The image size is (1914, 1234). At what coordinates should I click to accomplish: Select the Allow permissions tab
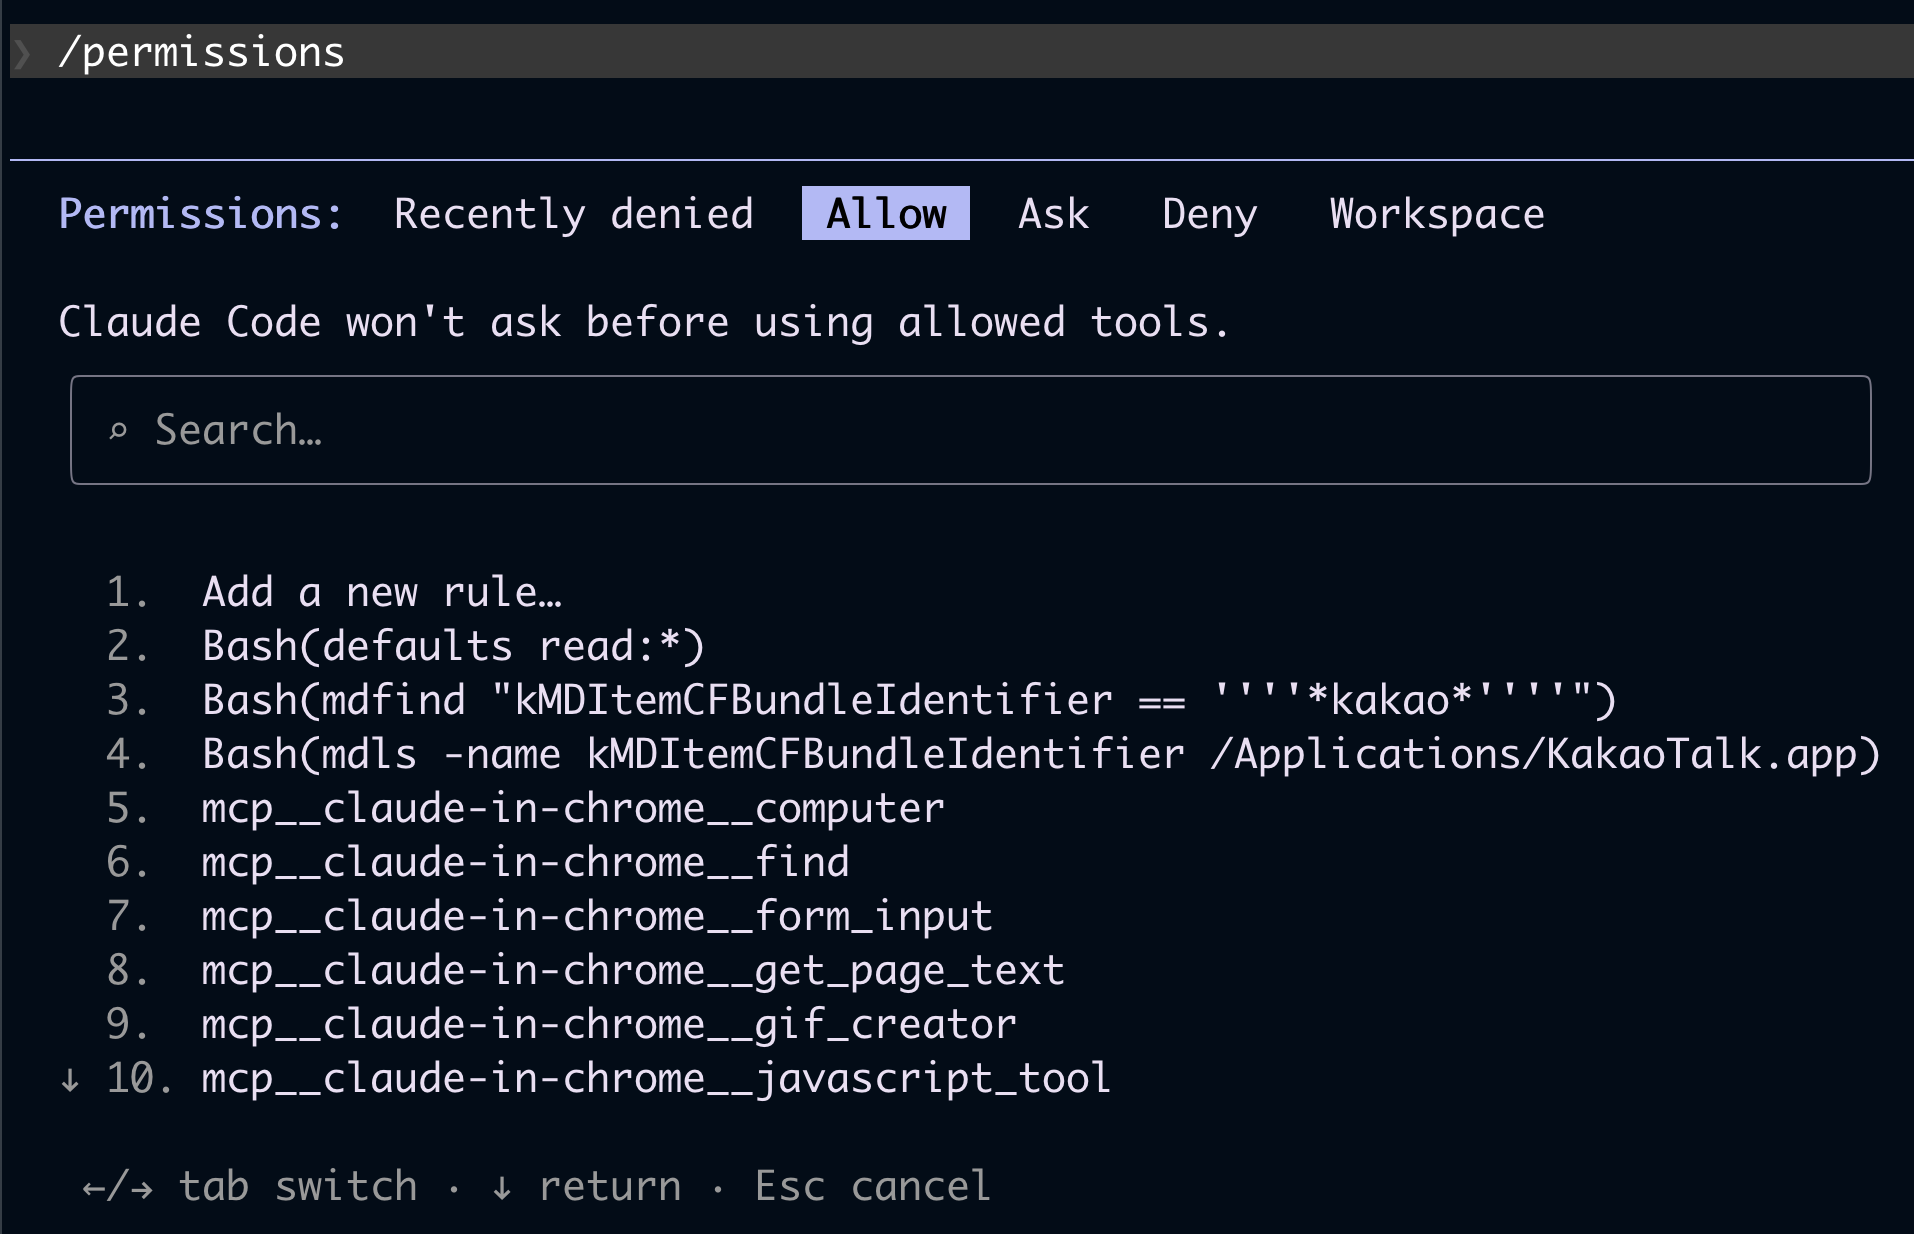click(x=886, y=213)
